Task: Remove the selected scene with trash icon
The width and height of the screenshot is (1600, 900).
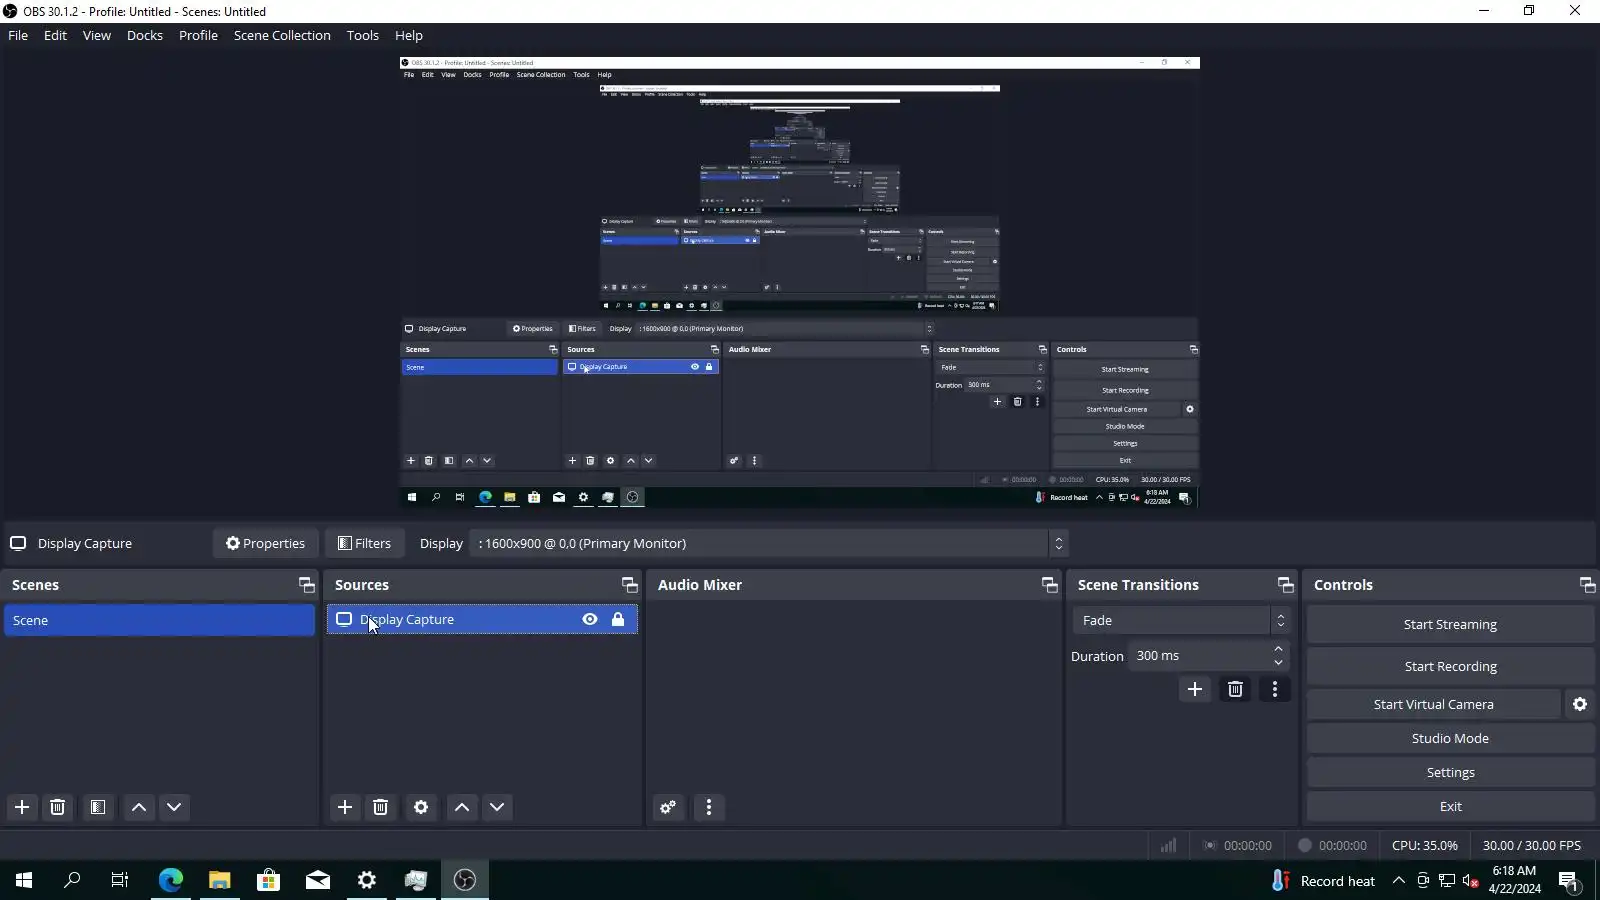Action: pyautogui.click(x=58, y=807)
